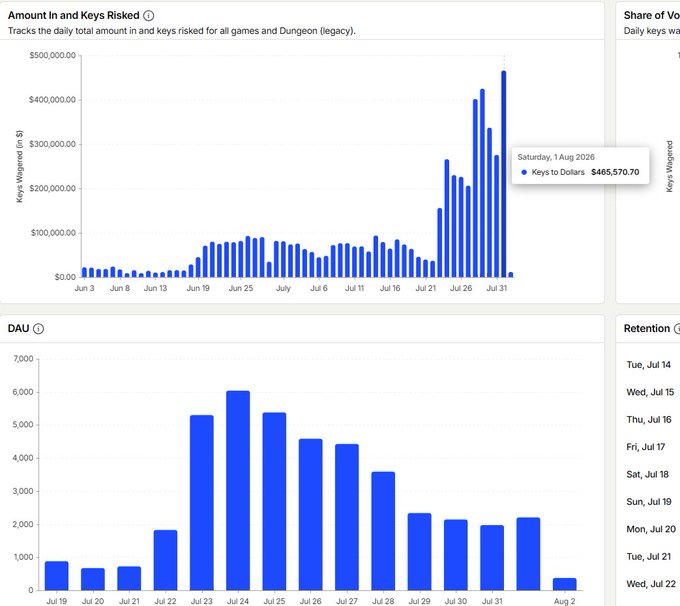
Task: Click the DAU bar for Jul 27
Action: (x=347, y=517)
